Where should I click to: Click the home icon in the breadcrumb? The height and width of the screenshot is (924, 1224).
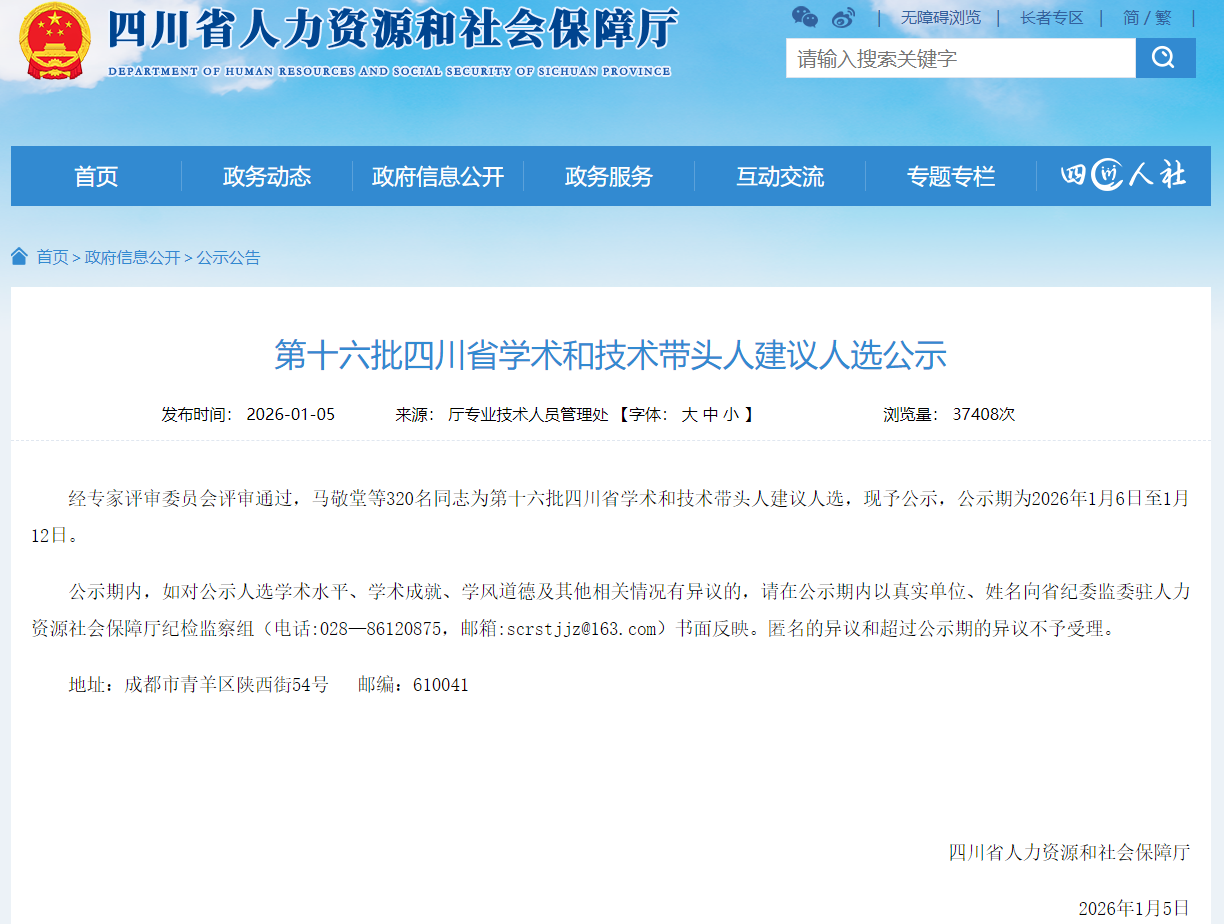(x=18, y=256)
